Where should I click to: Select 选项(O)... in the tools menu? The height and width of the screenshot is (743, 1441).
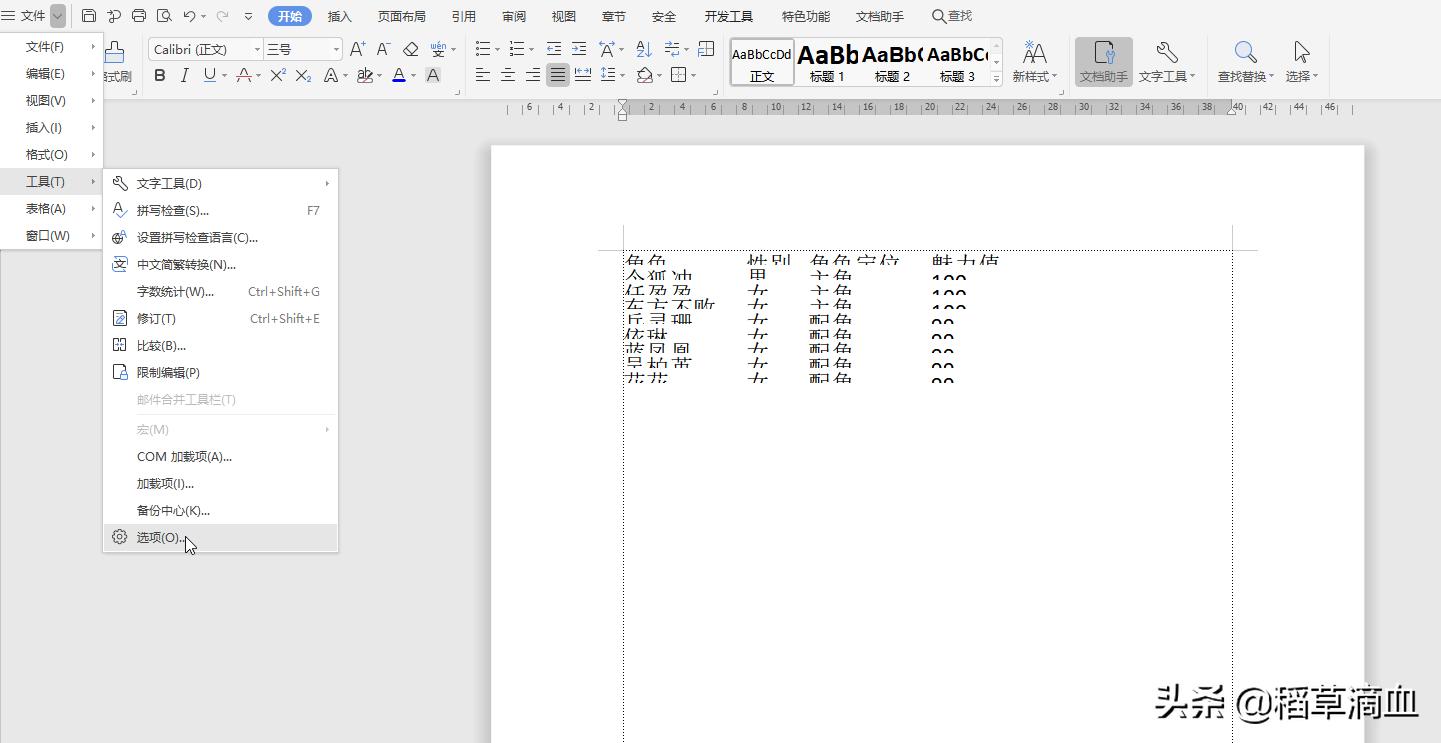pyautogui.click(x=160, y=537)
